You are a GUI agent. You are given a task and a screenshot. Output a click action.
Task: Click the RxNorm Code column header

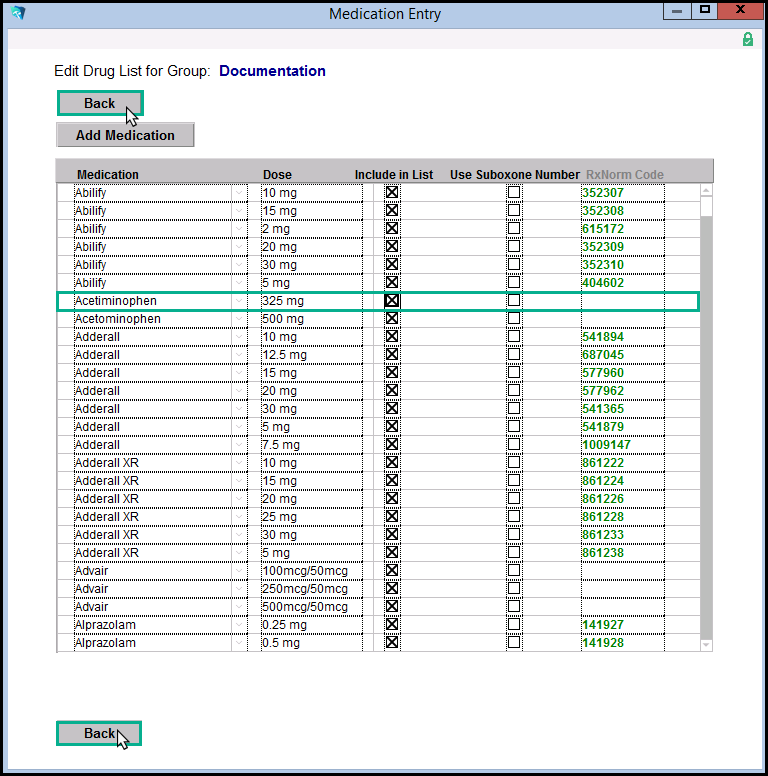(624, 175)
